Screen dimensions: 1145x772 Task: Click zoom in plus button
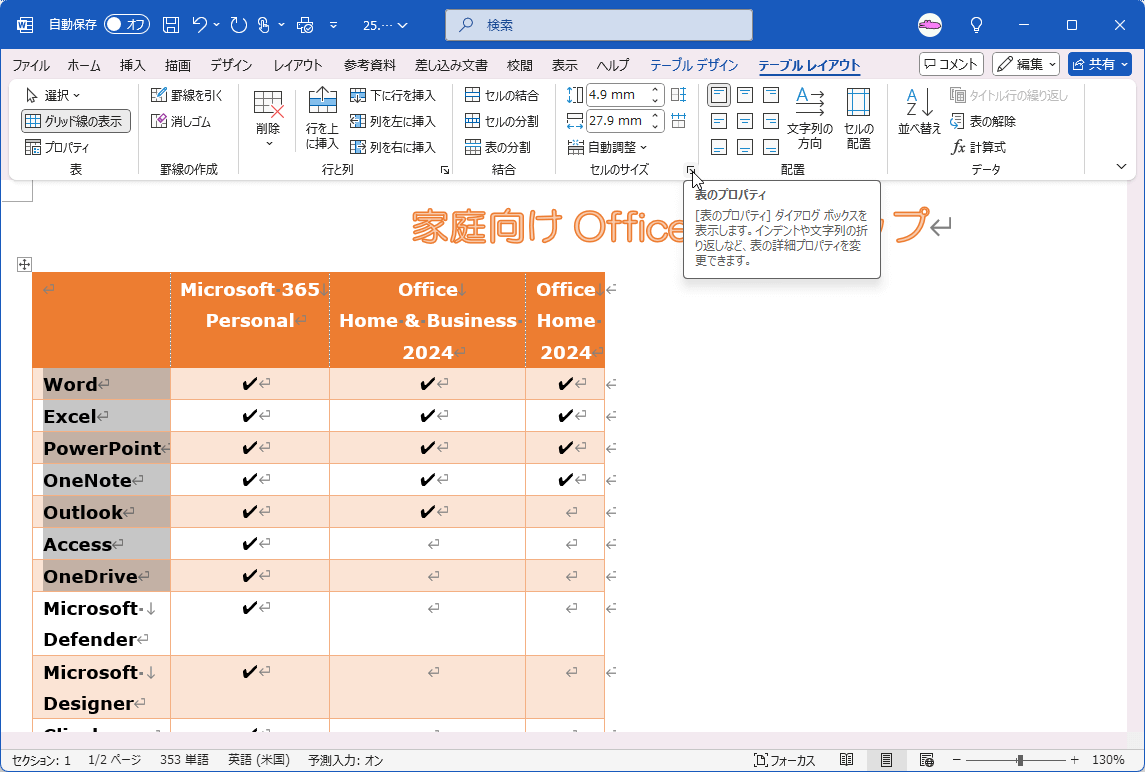[x=1074, y=760]
